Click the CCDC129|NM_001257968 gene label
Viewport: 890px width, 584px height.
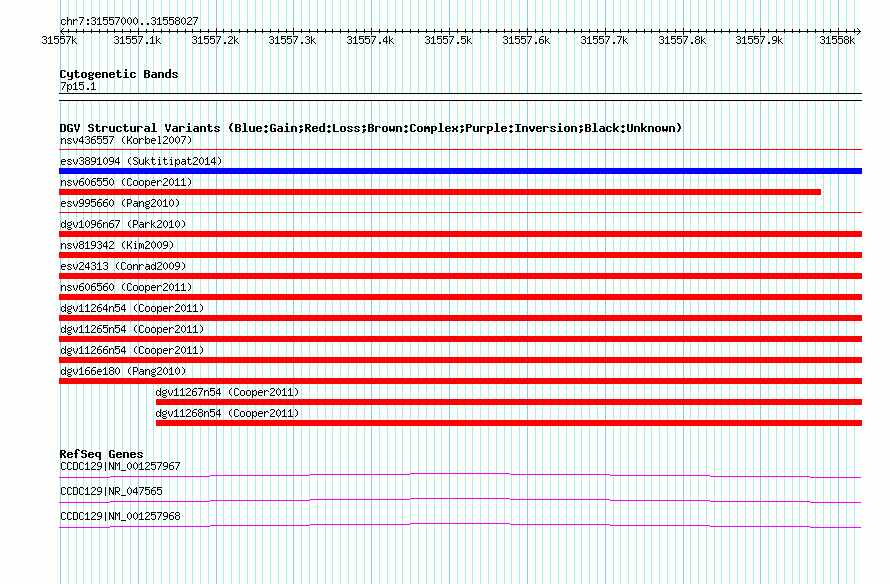(x=120, y=516)
